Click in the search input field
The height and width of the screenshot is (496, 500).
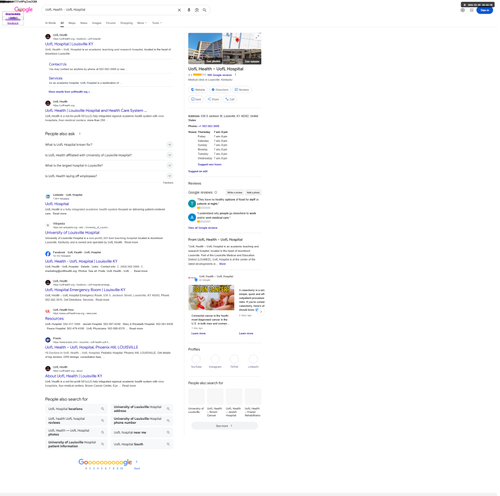(x=110, y=10)
